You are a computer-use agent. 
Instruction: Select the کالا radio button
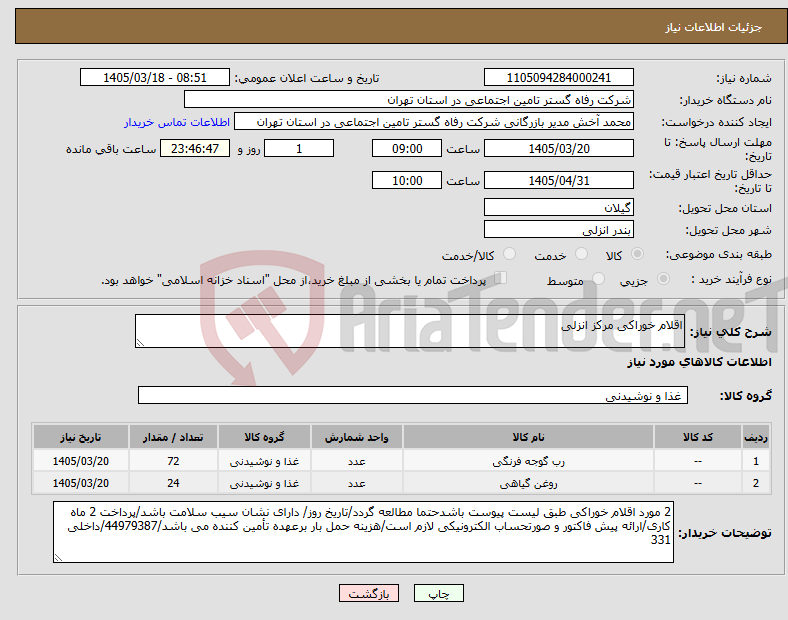point(637,254)
